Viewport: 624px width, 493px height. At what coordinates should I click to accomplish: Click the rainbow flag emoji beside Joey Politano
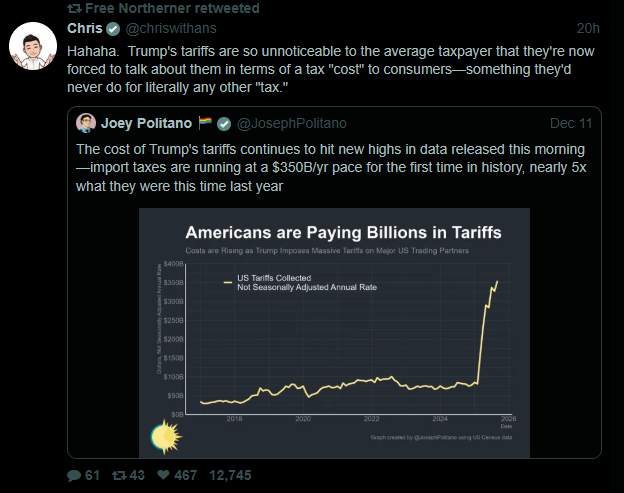click(x=204, y=123)
